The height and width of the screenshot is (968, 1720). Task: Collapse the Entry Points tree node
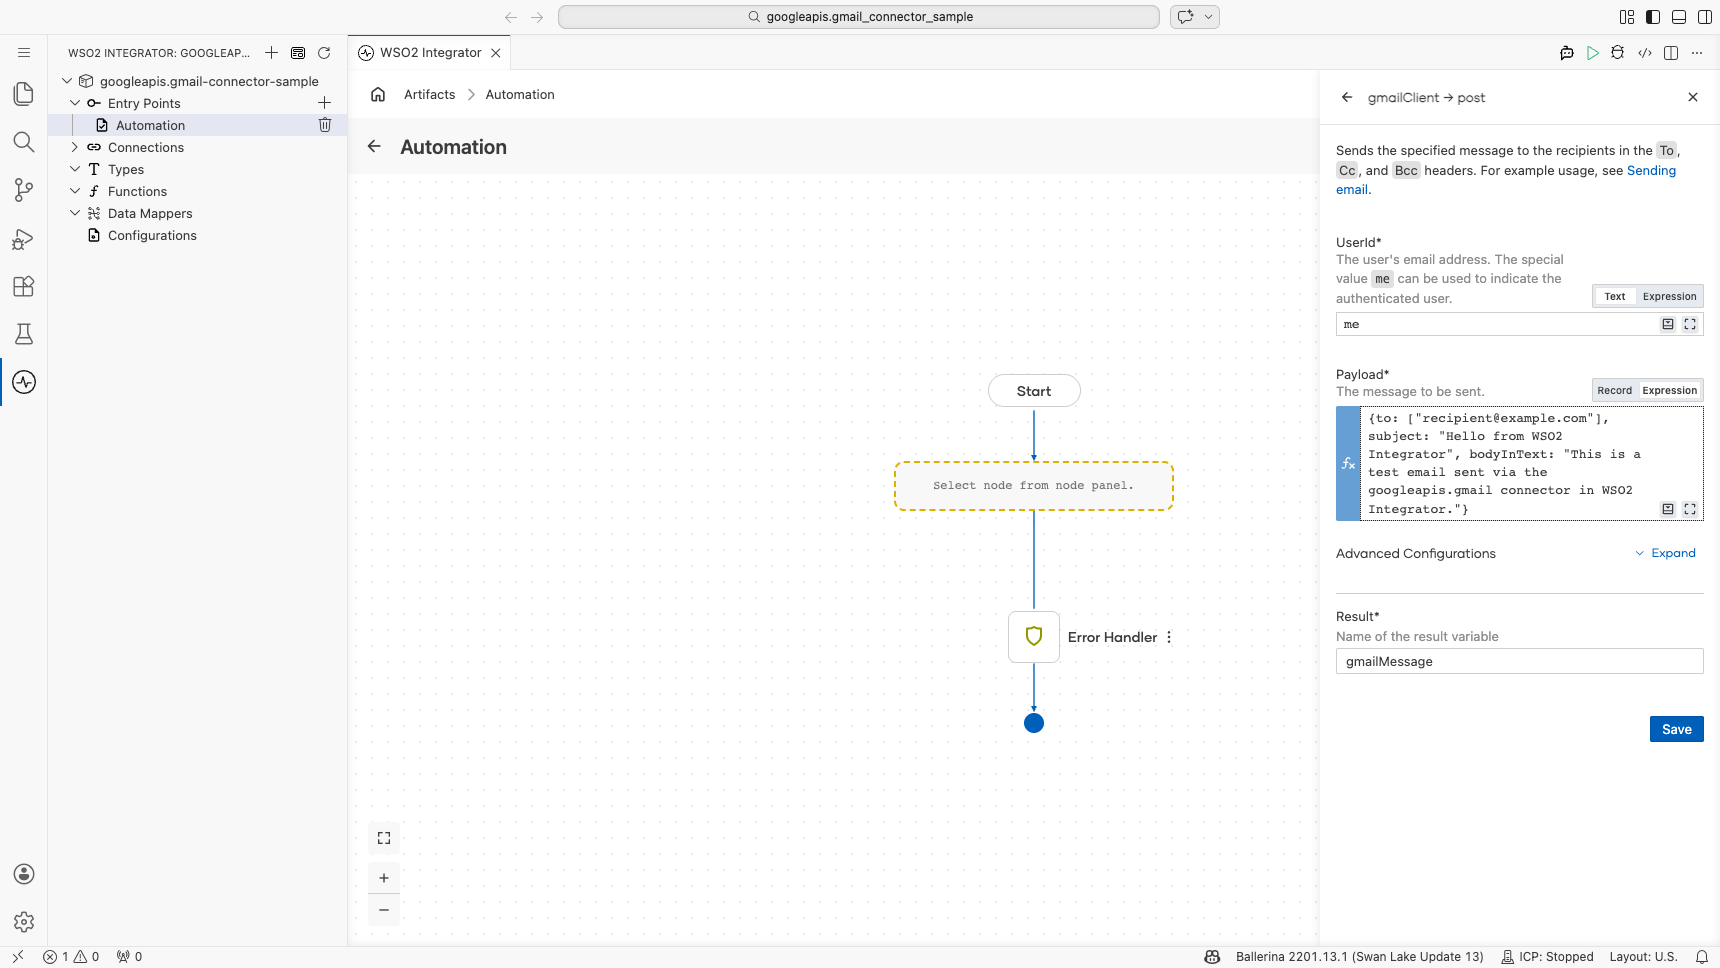pos(75,103)
